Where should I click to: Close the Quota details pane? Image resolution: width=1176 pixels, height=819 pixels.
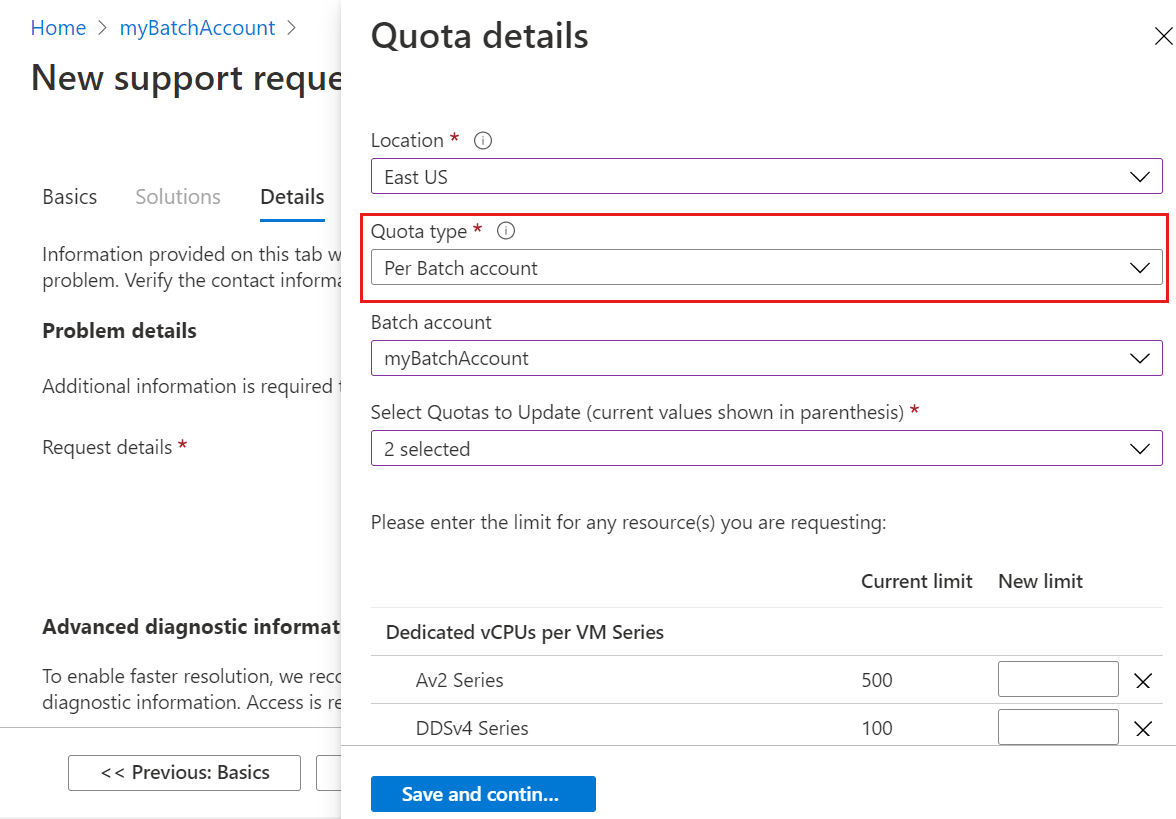pos(1163,35)
